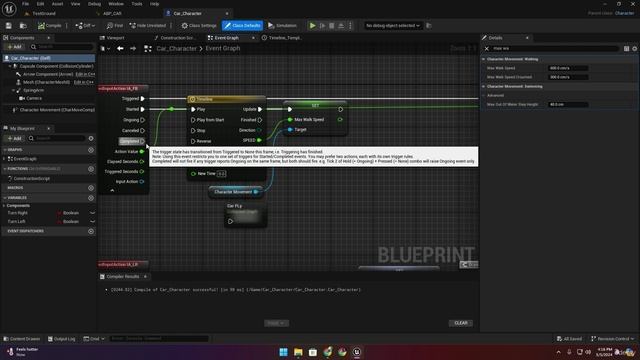Open Details property matrix grid icon
640x360 pixels.
[x=626, y=49]
